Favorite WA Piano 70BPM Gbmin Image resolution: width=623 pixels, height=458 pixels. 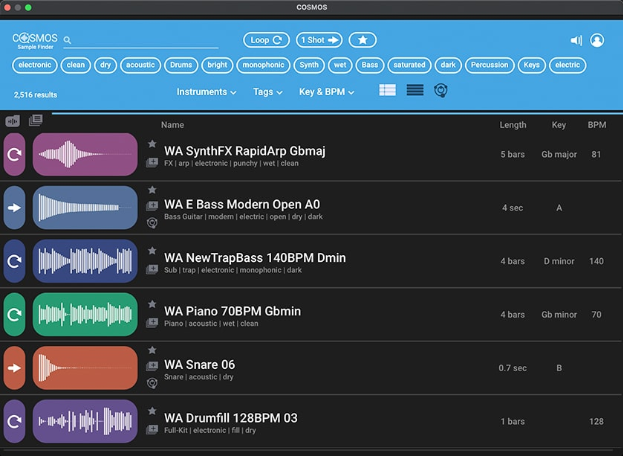[x=152, y=304]
